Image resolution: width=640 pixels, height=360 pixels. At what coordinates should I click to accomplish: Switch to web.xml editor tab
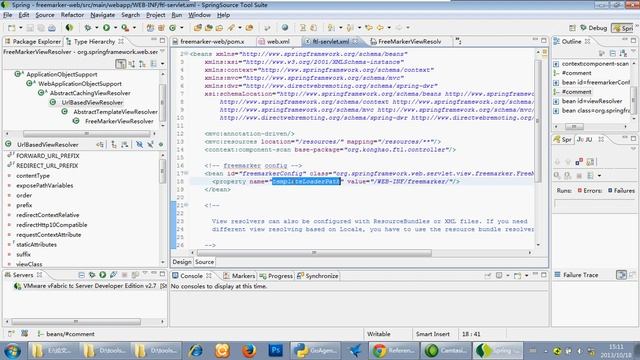[274, 42]
